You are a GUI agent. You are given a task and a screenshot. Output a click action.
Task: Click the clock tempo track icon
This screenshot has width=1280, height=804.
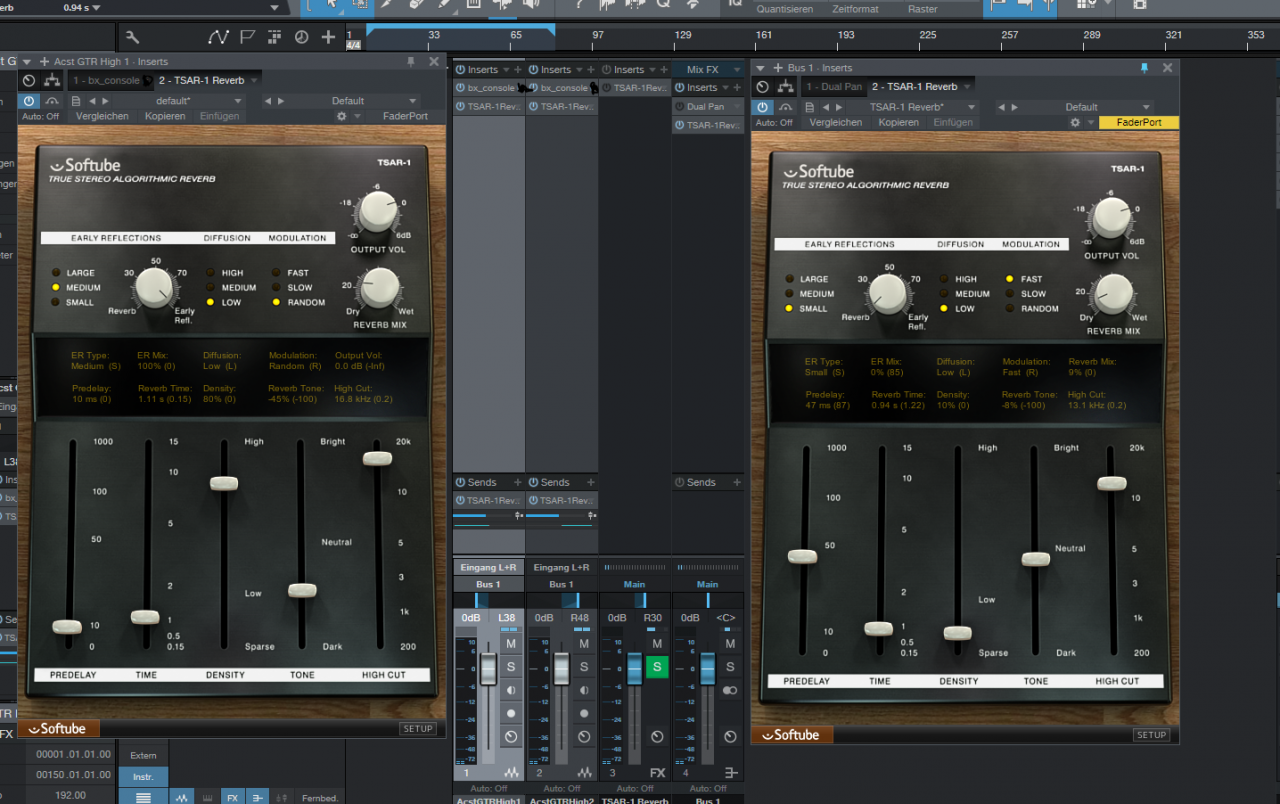[301, 38]
